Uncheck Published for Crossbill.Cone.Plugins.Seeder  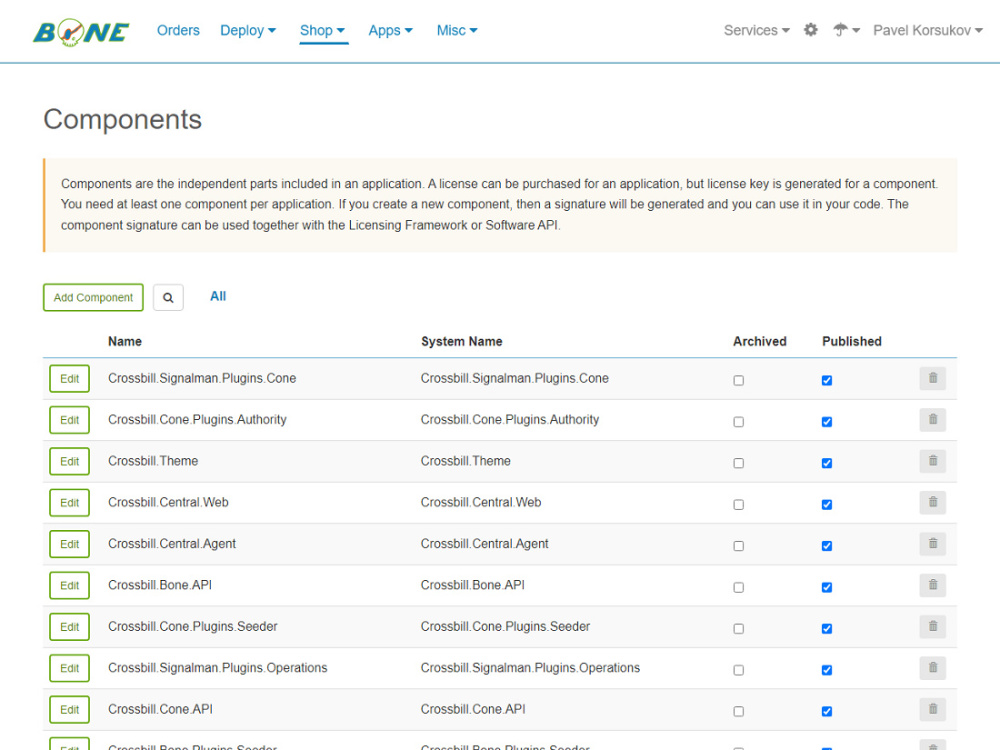[827, 629]
